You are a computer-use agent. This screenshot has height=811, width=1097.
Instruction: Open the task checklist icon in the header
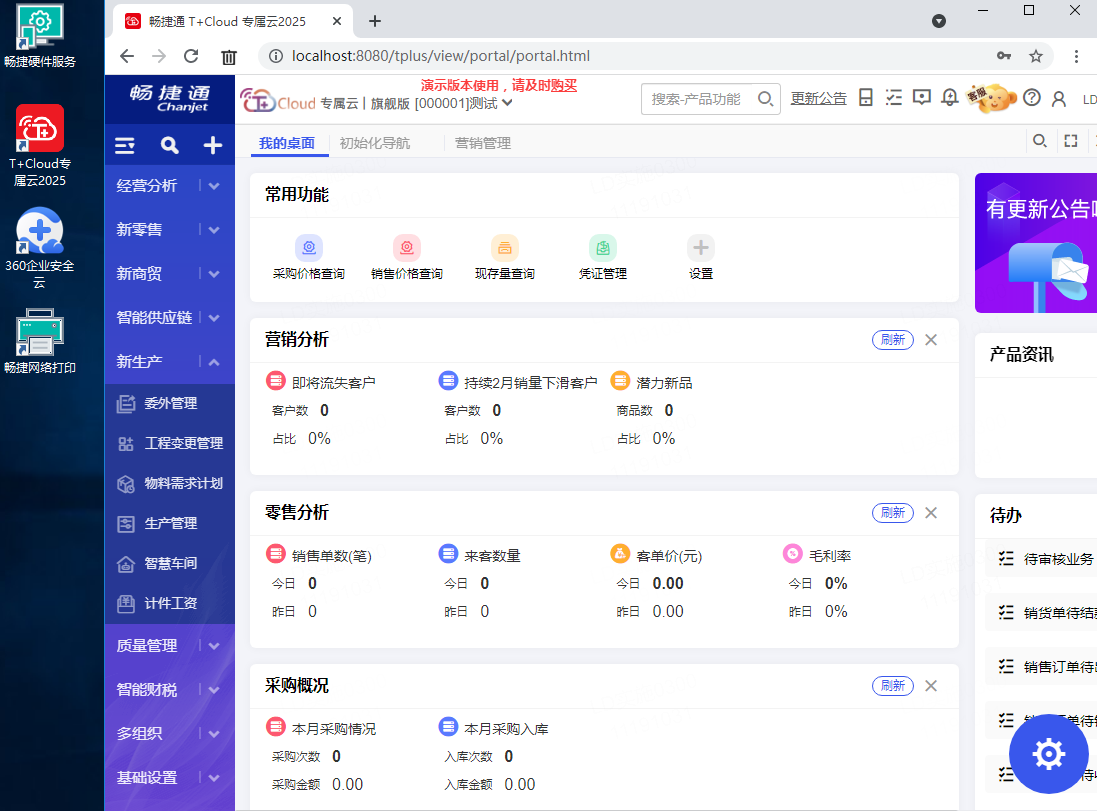point(893,98)
